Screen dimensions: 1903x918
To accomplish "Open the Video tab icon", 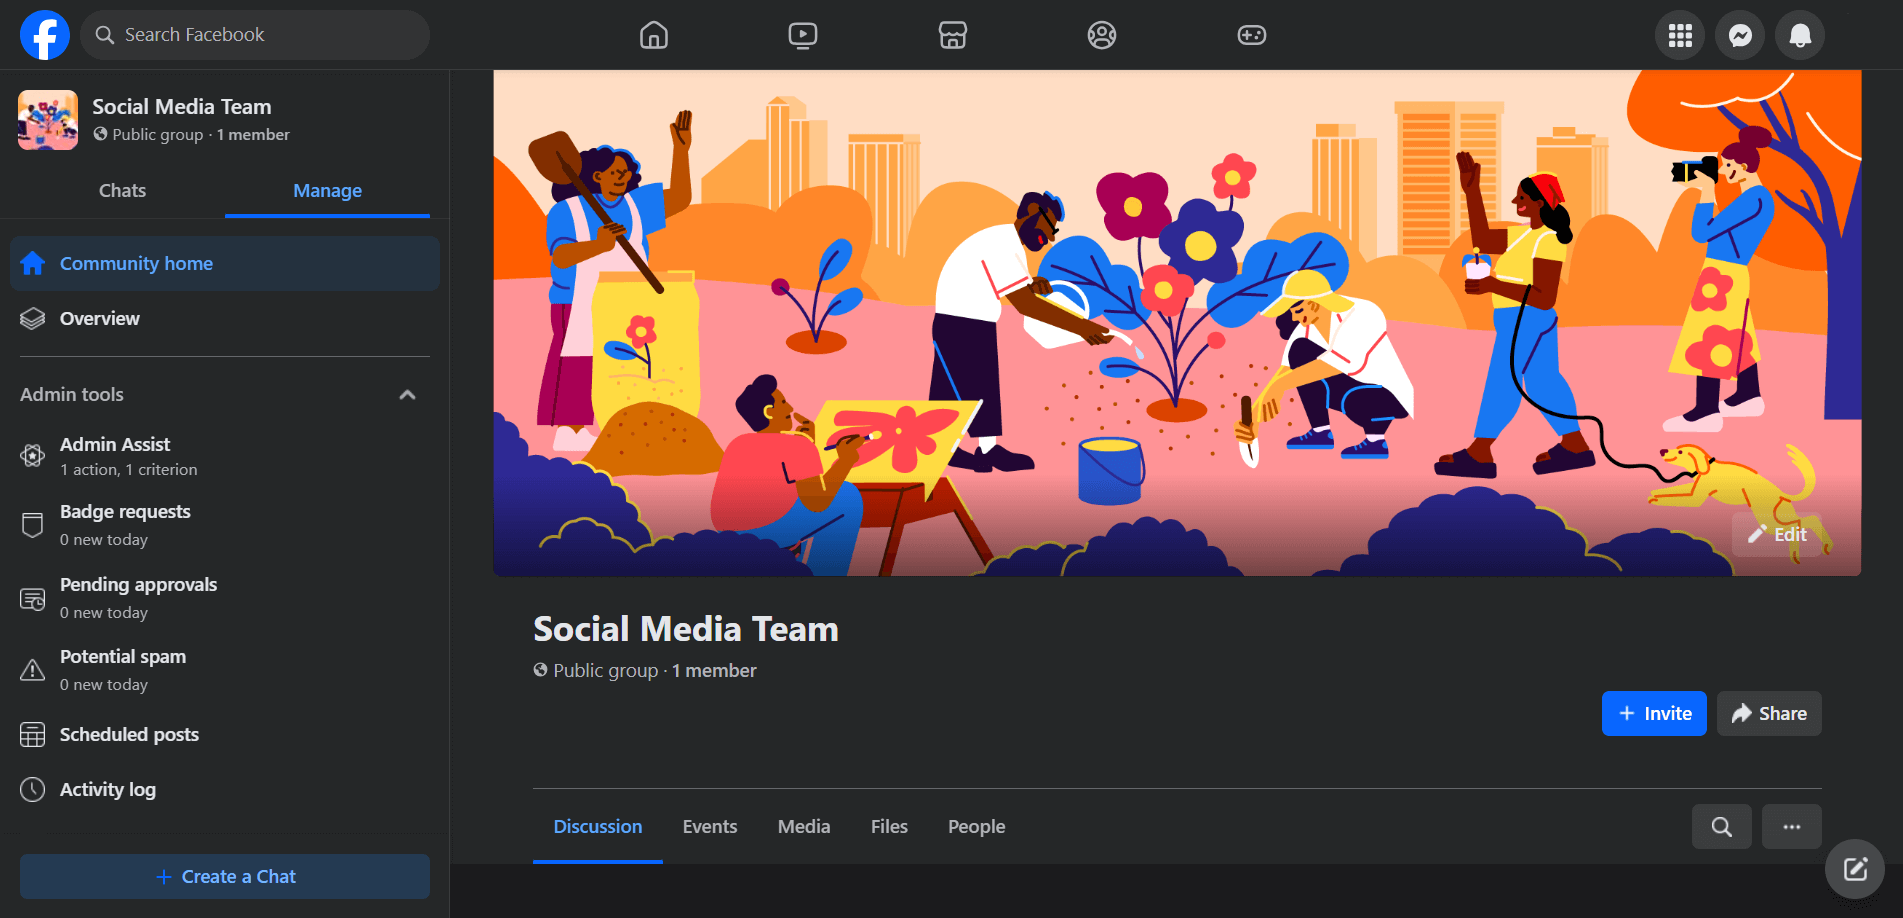I will pos(802,35).
